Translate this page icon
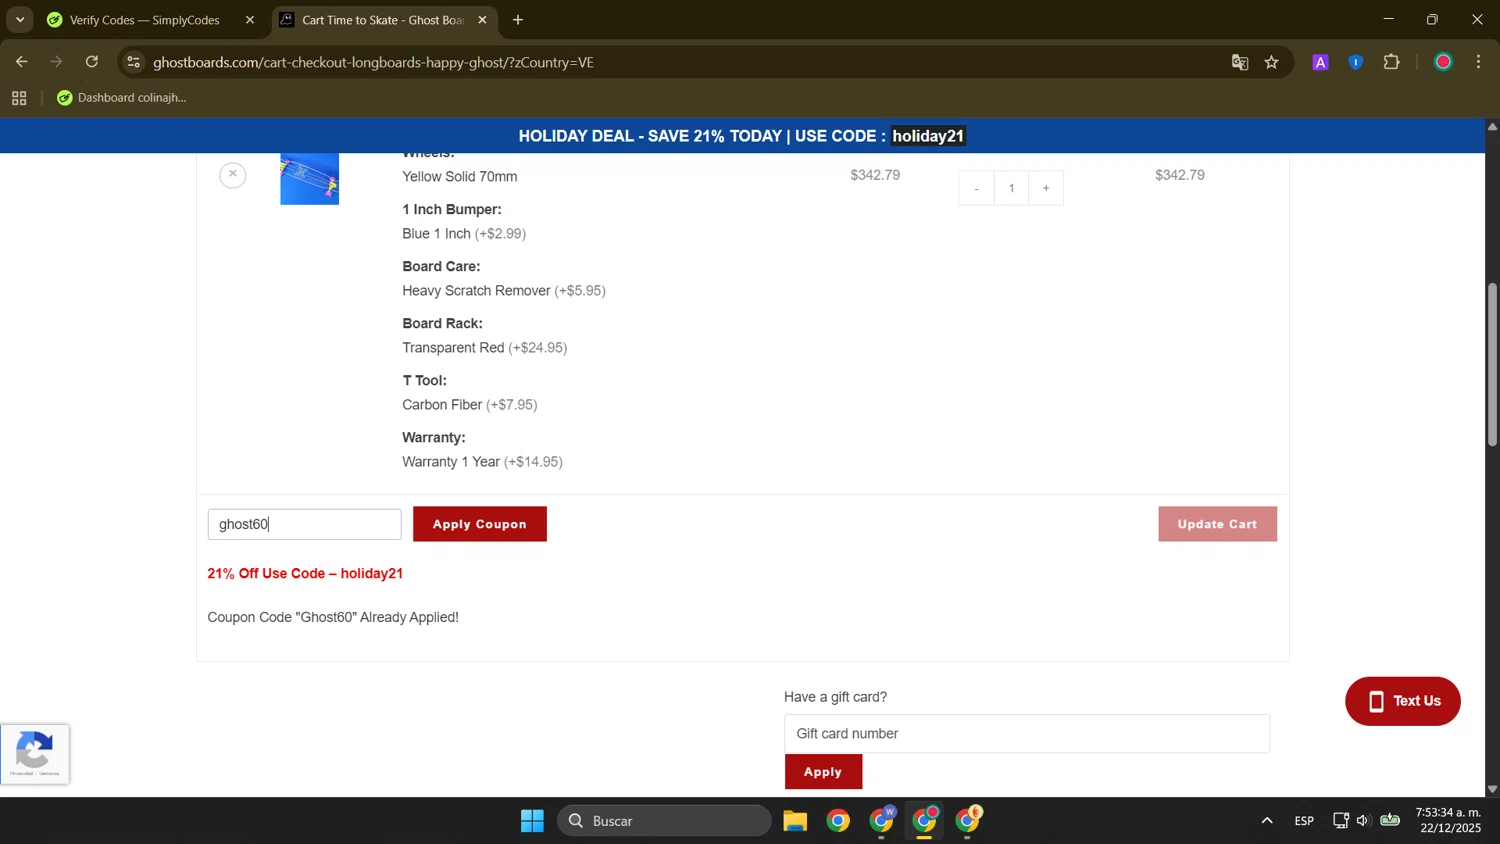The width and height of the screenshot is (1500, 844). point(1240,62)
